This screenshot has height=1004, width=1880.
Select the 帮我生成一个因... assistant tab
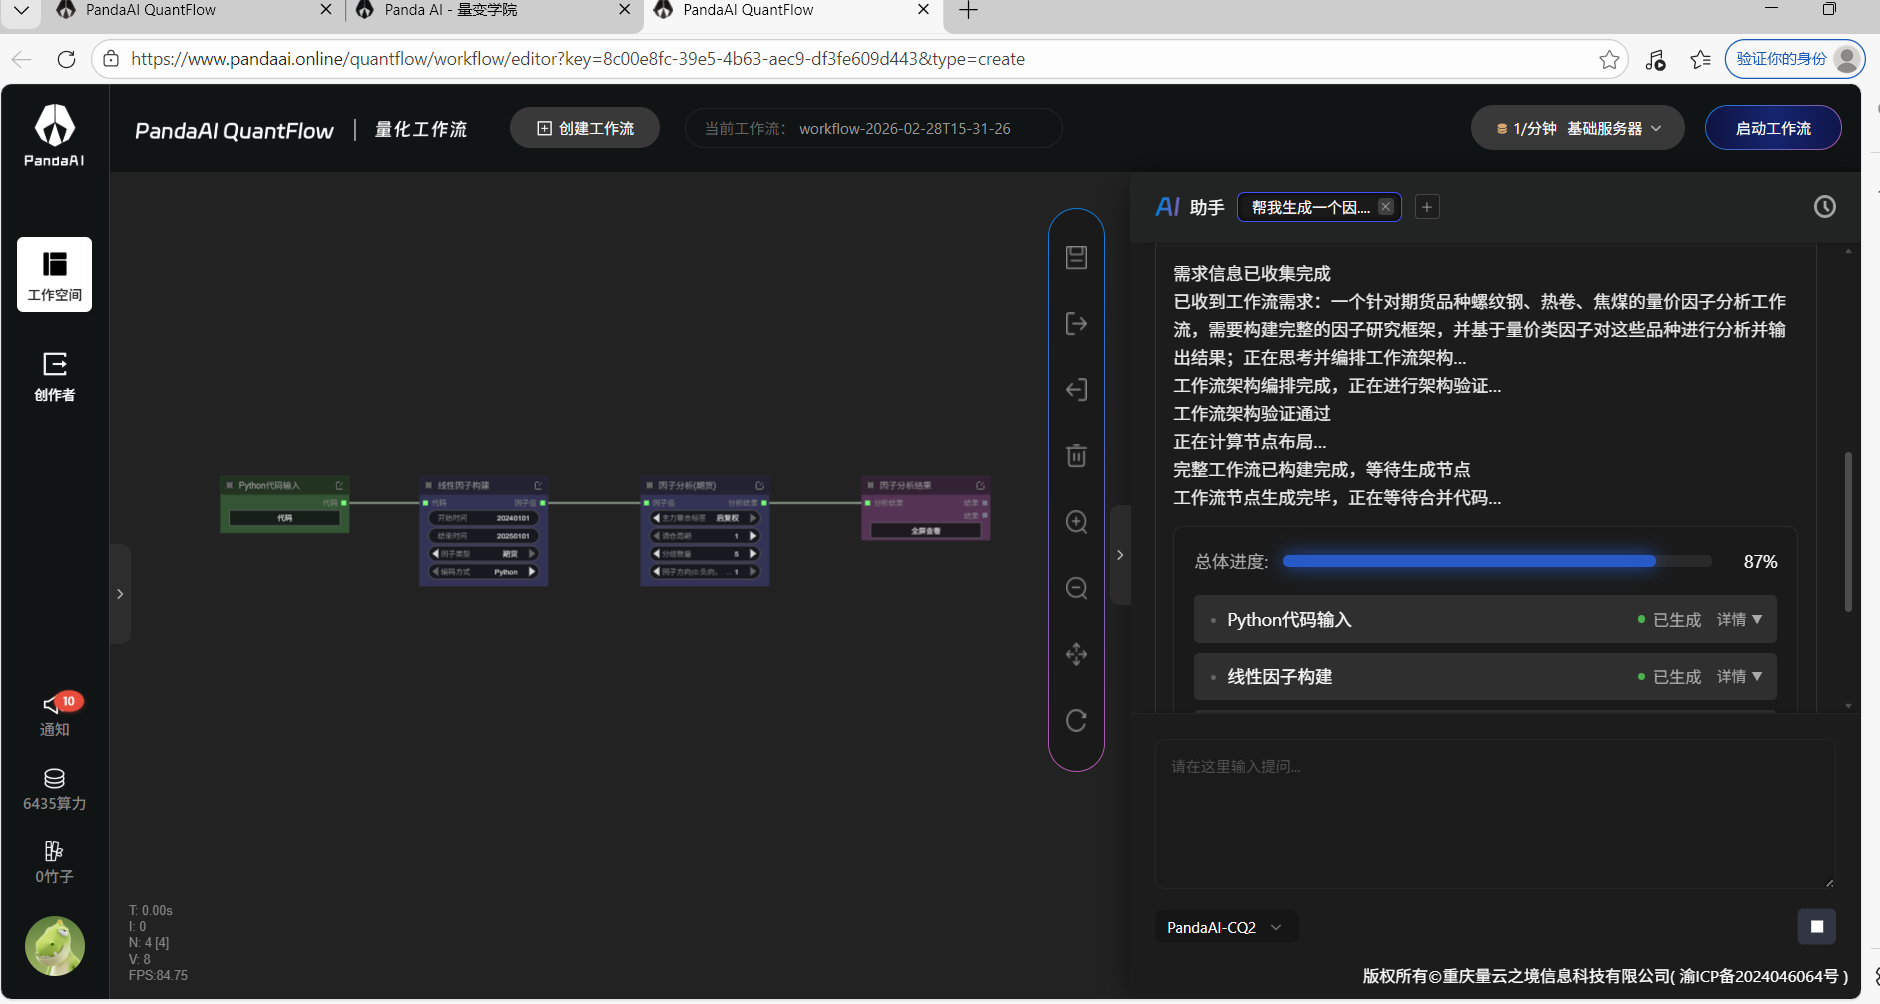tap(1310, 207)
